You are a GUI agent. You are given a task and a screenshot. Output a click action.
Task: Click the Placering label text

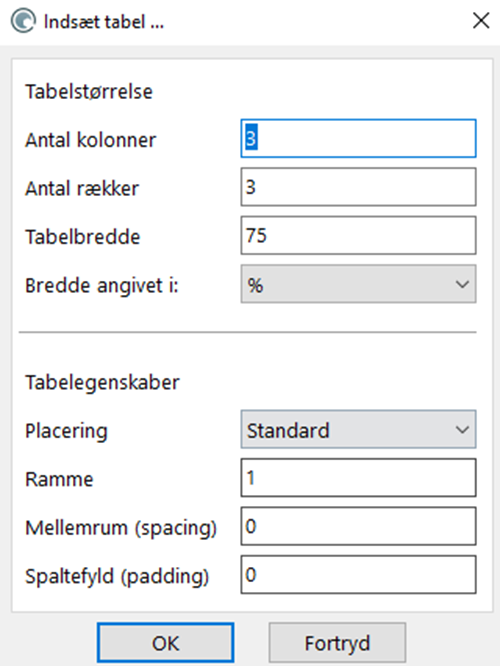pos(66,431)
